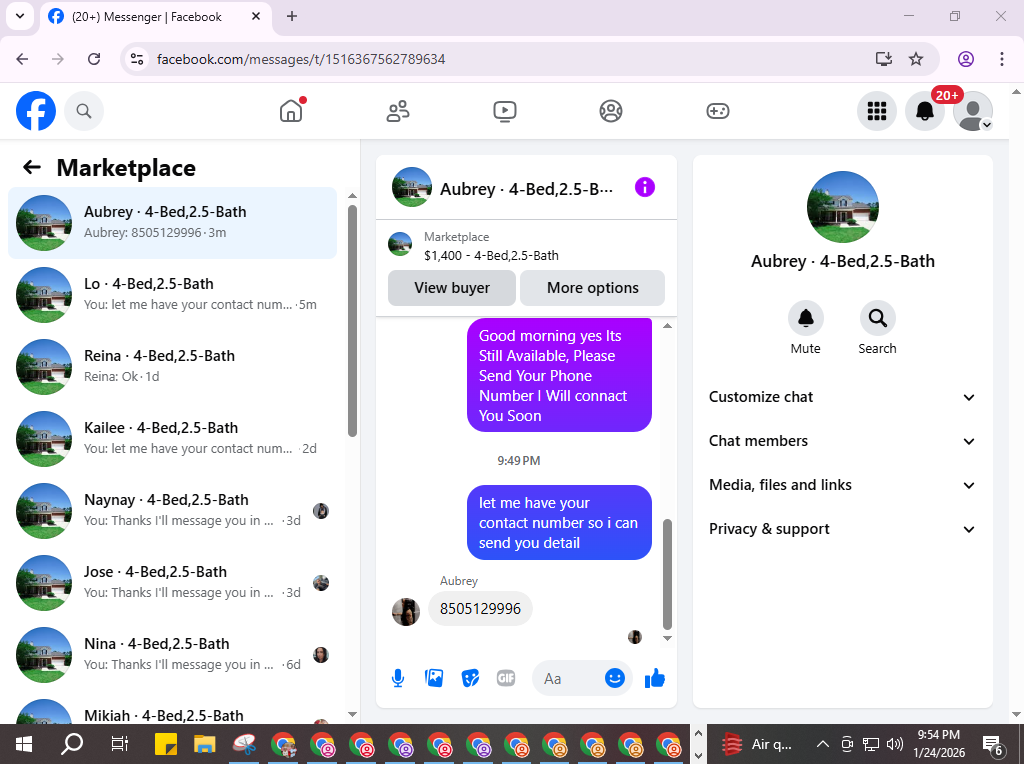Click the browser Back button

click(22, 59)
